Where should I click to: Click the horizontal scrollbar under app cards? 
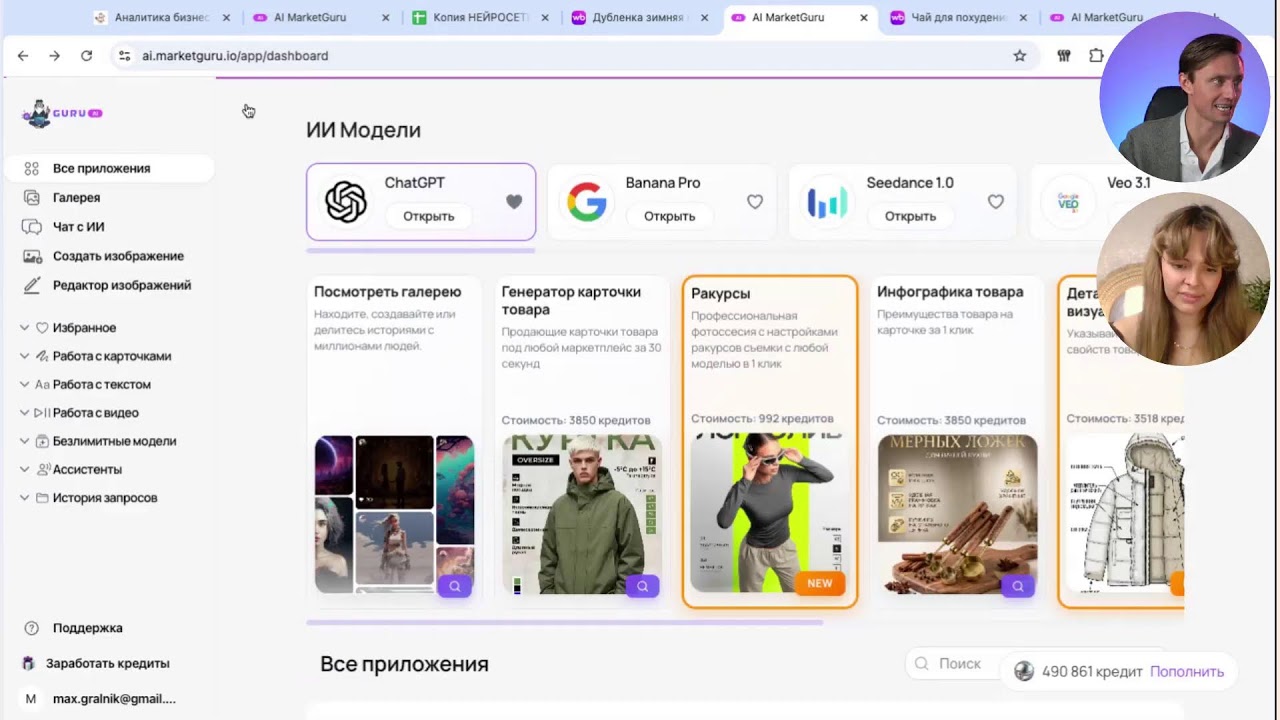(564, 622)
